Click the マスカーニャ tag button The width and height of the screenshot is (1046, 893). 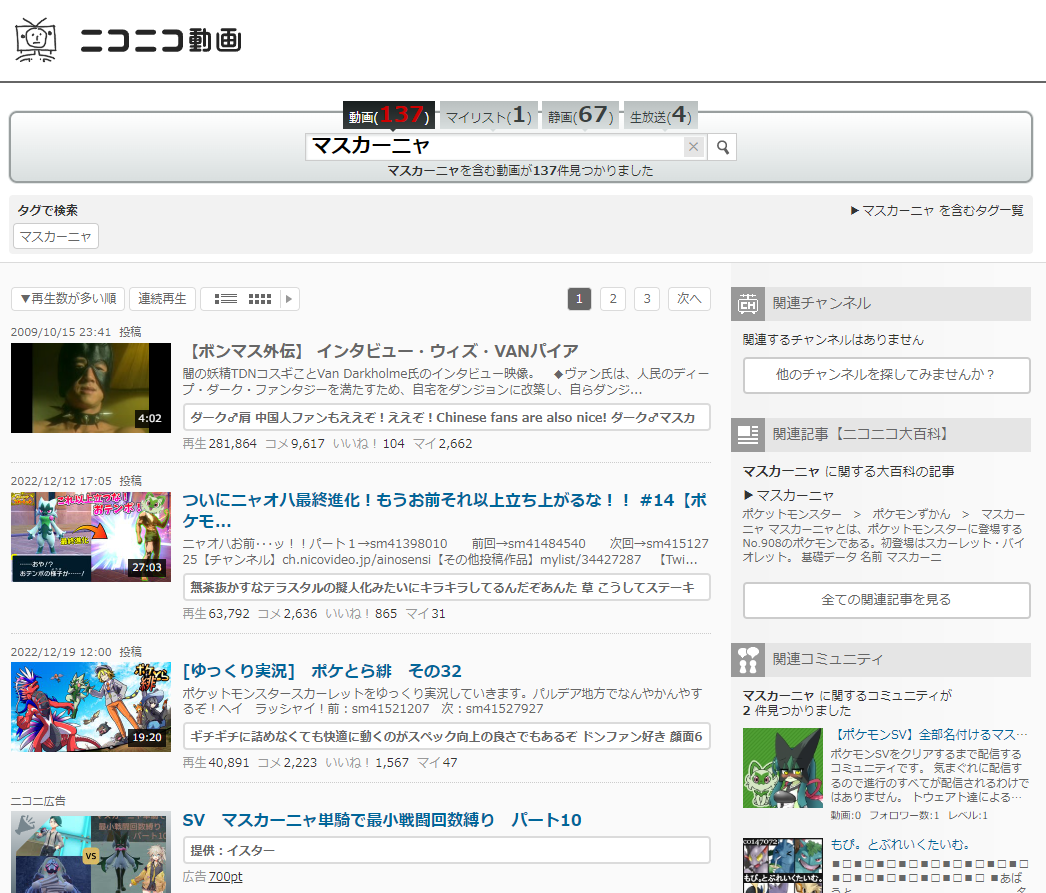pyautogui.click(x=56, y=236)
